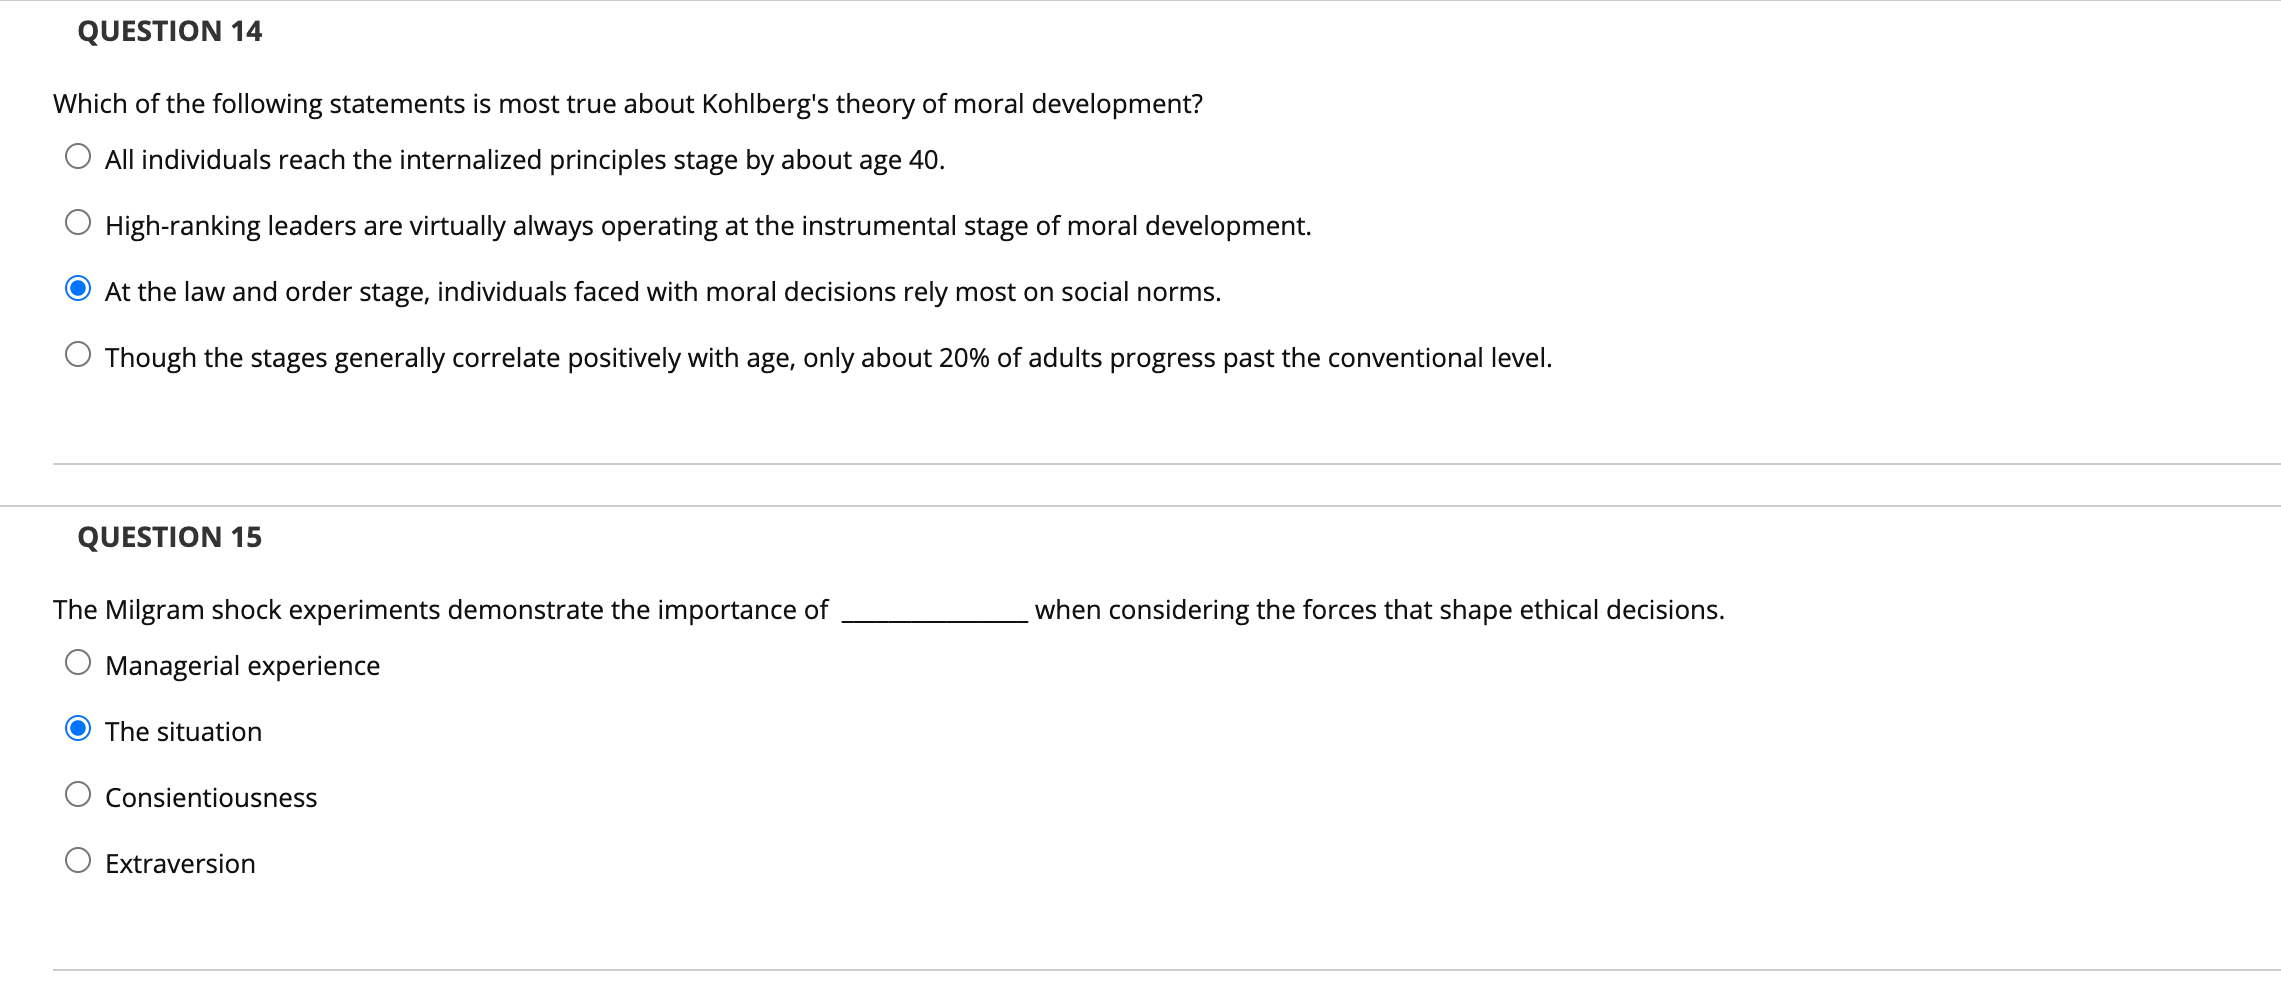Viewport: 2281px width, 985px height.
Task: Click the divider line between Question 14 and 15
Action: (x=1140, y=463)
